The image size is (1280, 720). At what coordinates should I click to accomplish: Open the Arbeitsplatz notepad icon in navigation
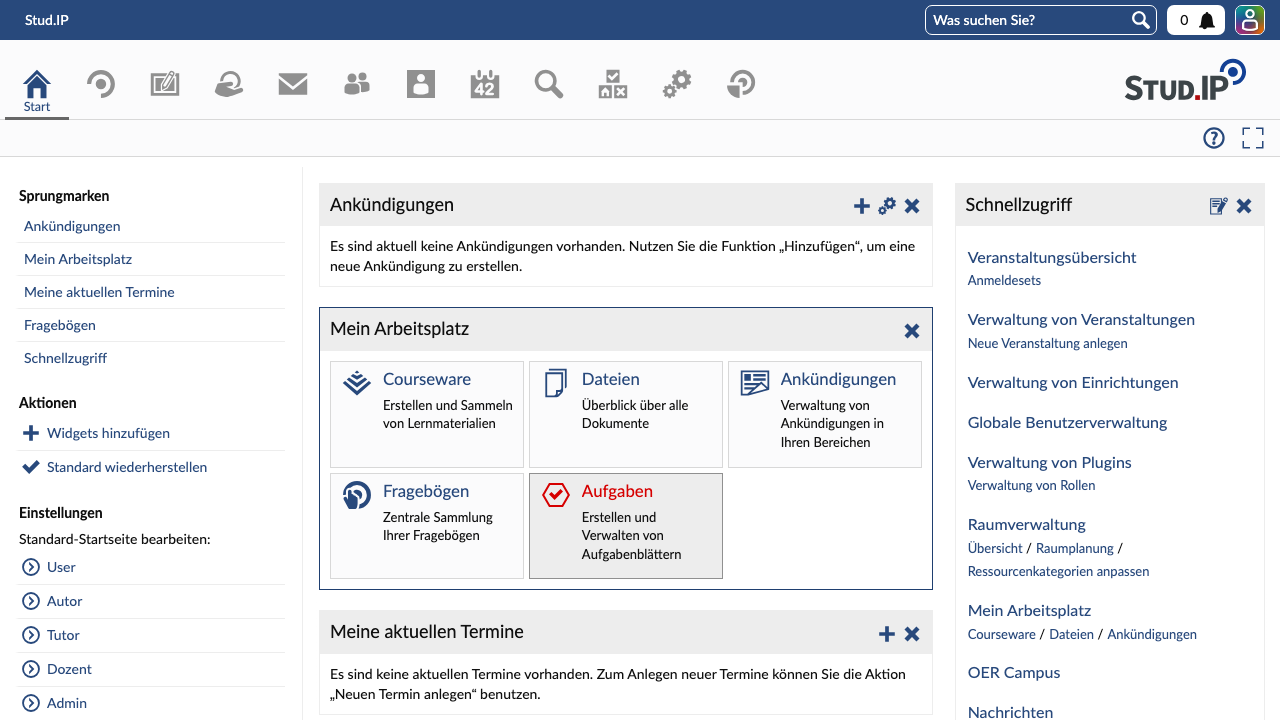165,84
